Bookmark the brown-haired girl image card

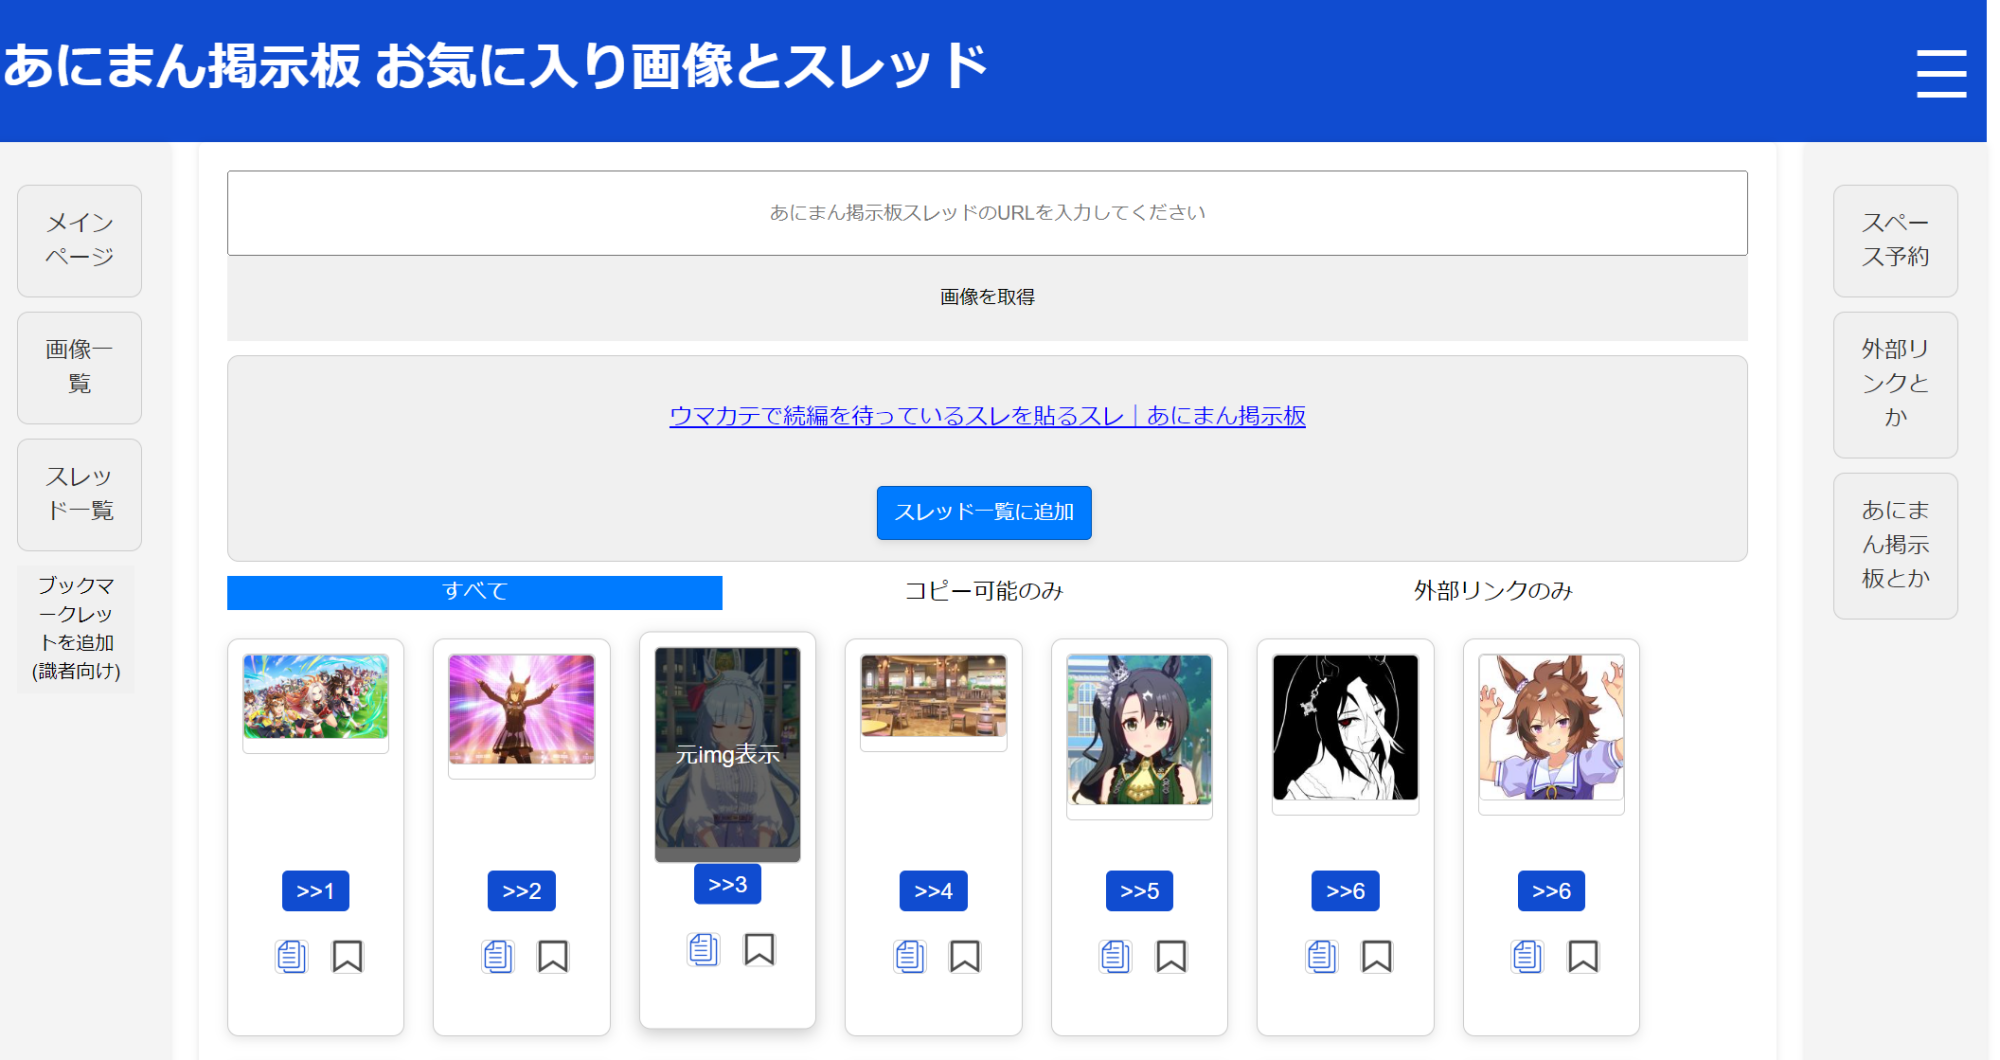[1583, 957]
